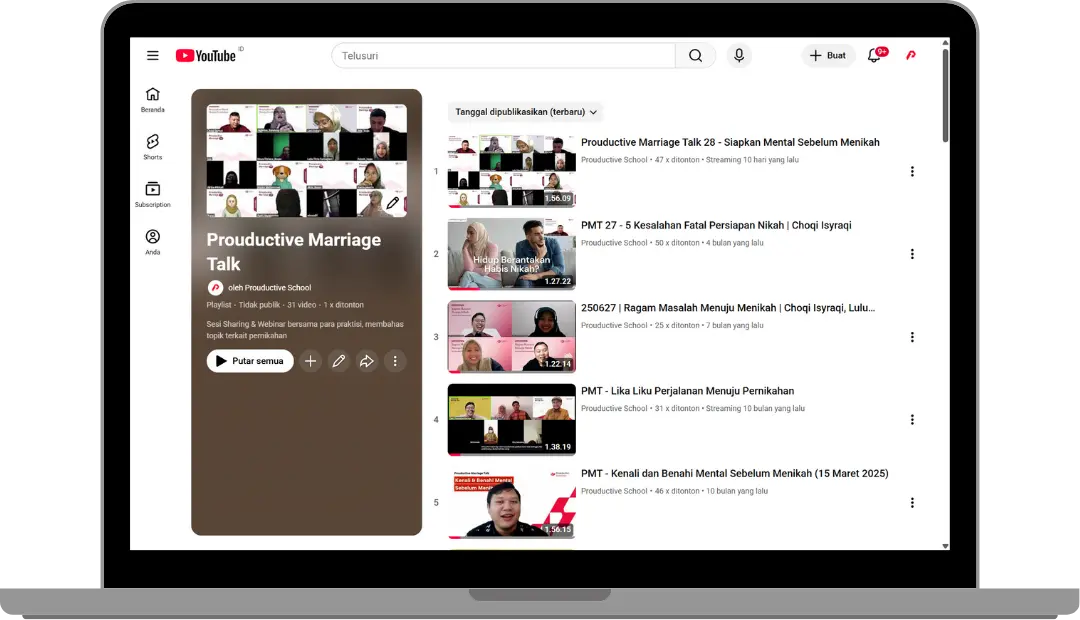Open options for PMT 27 video
Screen dimensions: 1080x620
pos(912,254)
